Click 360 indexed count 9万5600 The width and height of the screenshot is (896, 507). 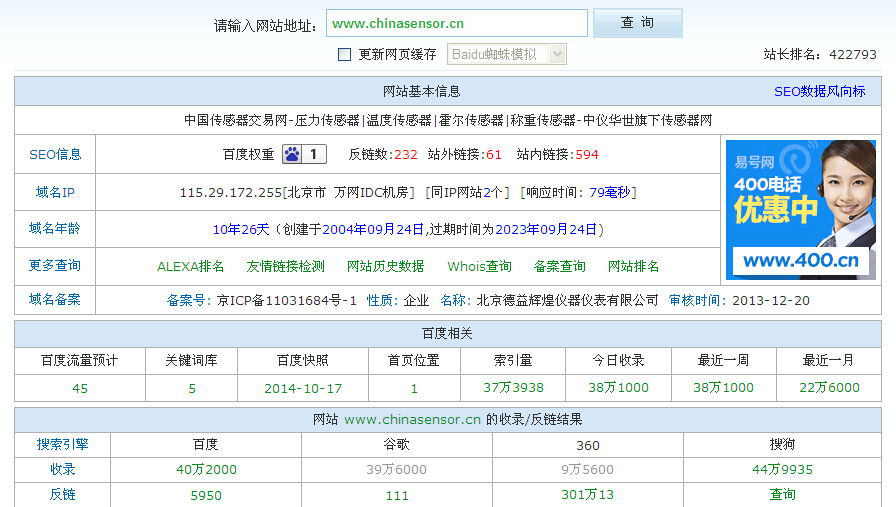click(x=587, y=470)
